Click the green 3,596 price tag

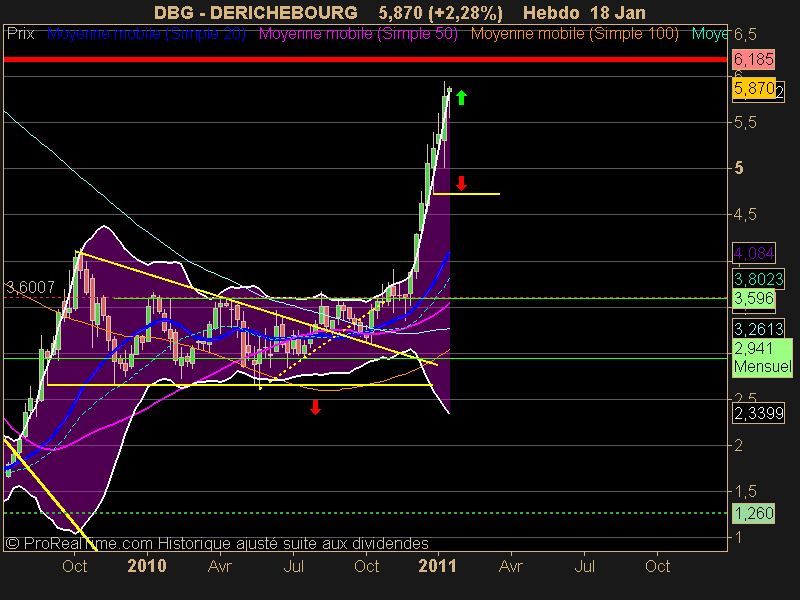[754, 298]
